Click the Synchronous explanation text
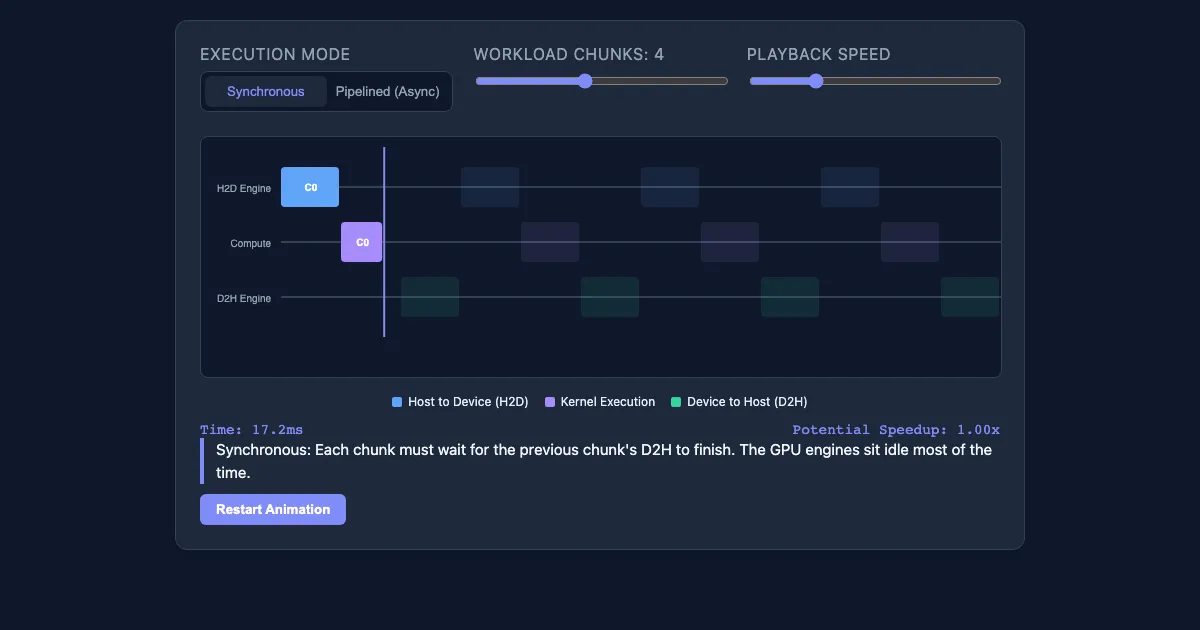The image size is (1200, 630). [604, 461]
